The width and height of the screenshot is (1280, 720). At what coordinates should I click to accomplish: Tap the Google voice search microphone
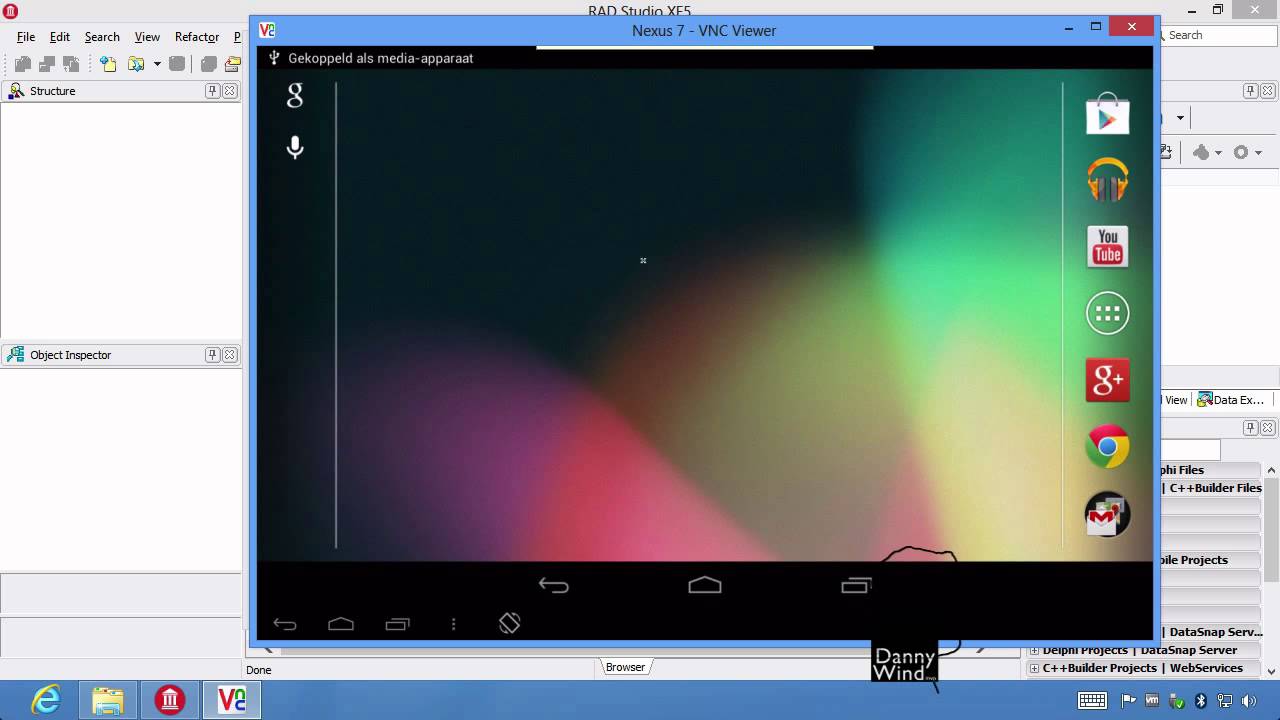[x=295, y=148]
